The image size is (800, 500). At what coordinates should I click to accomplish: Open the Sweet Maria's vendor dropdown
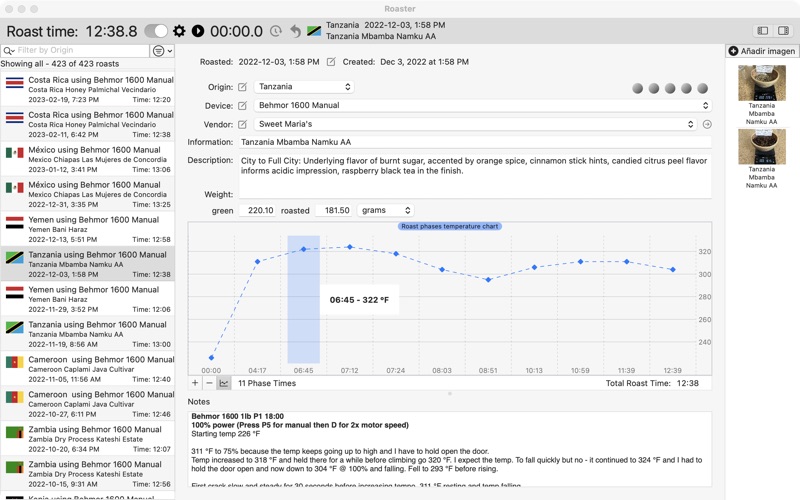pyautogui.click(x=475, y=124)
